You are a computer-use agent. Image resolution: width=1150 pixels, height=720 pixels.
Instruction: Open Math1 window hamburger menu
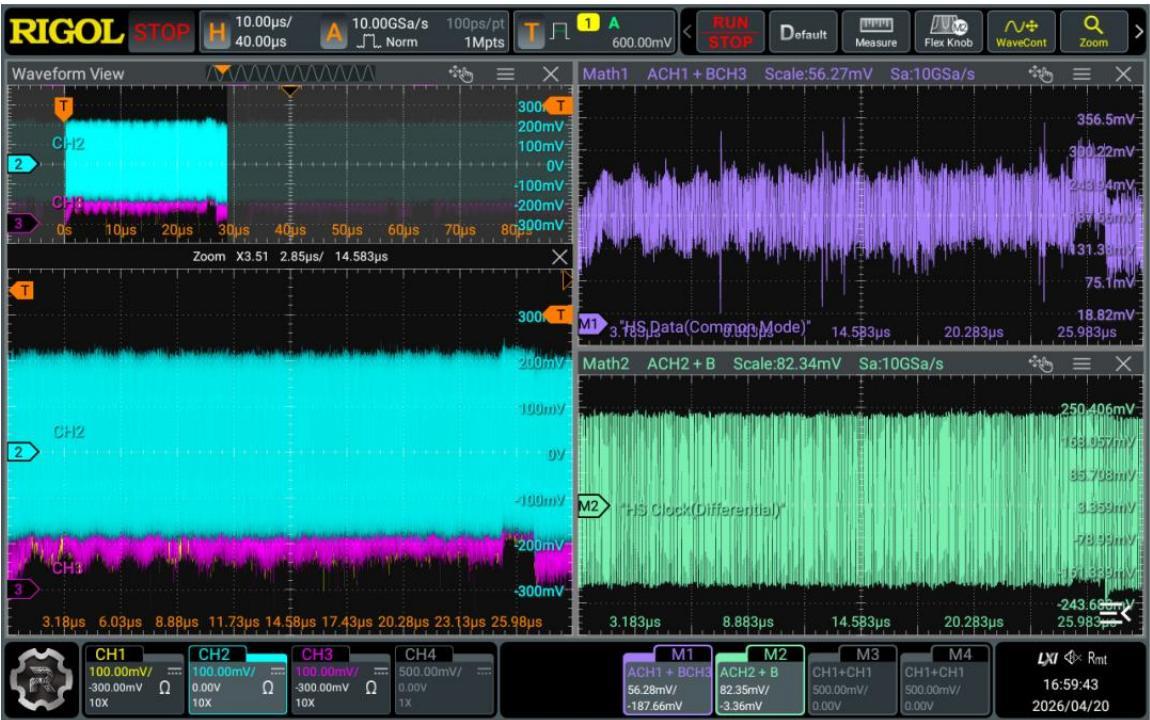coord(1082,73)
